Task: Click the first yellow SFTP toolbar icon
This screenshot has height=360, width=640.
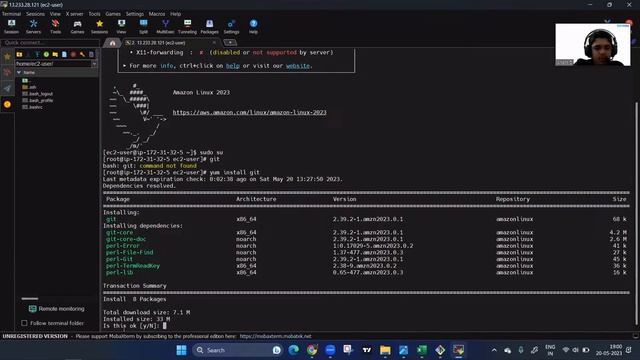Action: tap(19, 54)
